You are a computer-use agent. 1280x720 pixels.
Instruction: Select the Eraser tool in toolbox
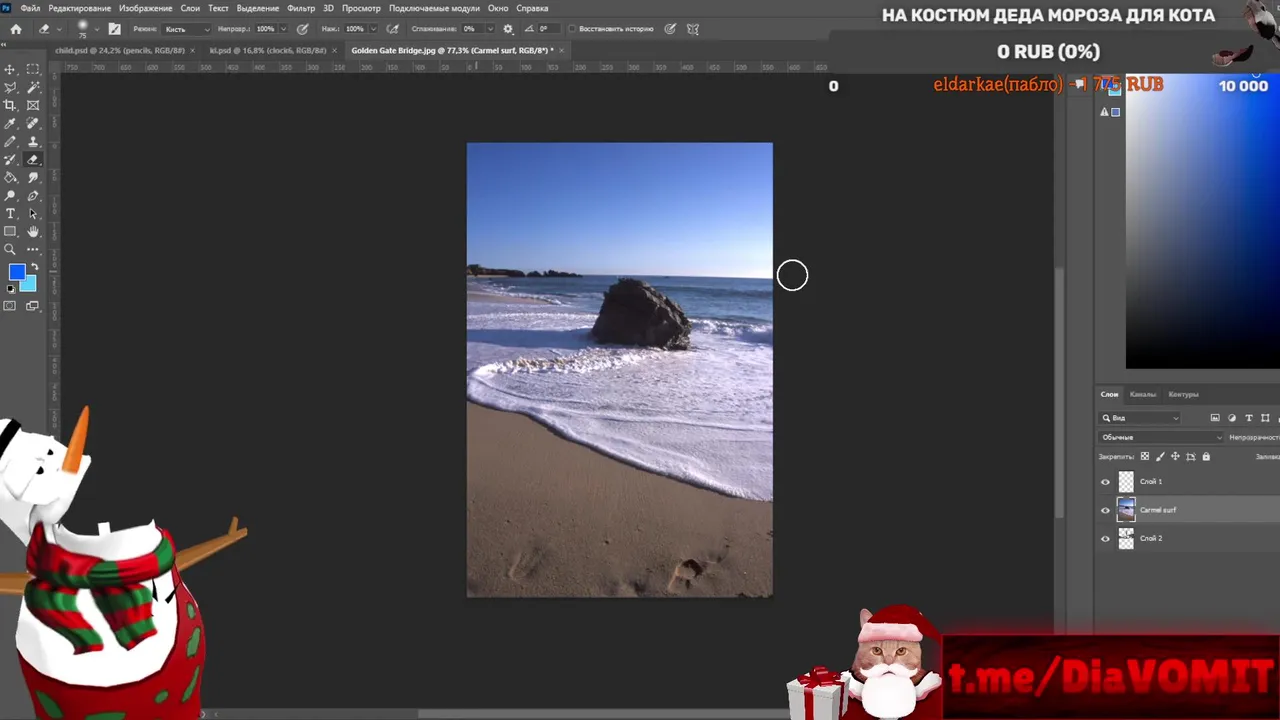pos(33,159)
